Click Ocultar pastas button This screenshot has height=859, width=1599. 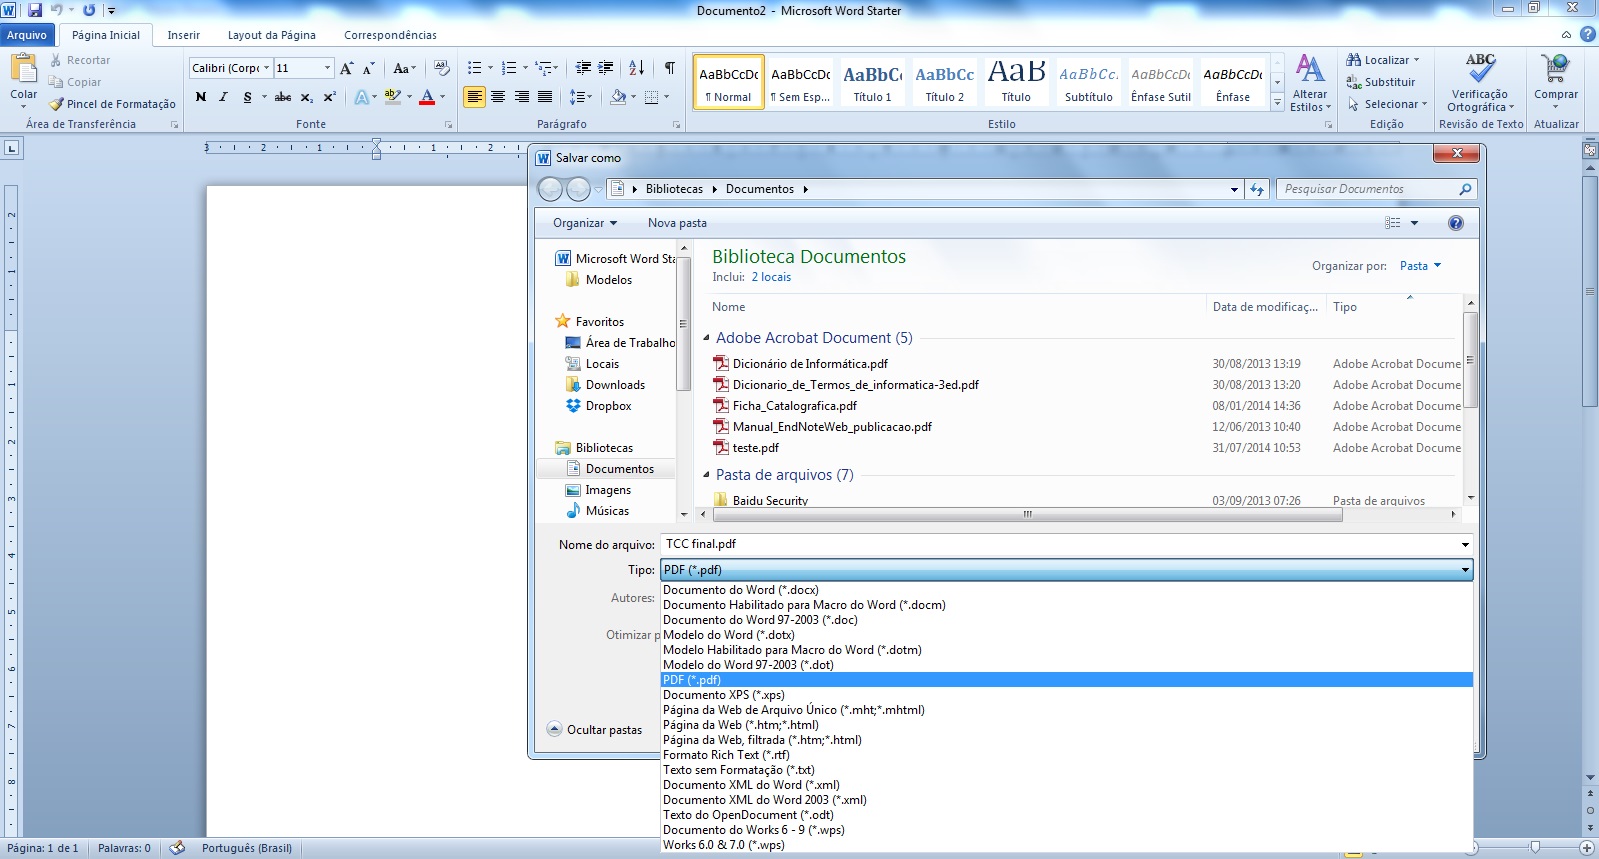595,730
